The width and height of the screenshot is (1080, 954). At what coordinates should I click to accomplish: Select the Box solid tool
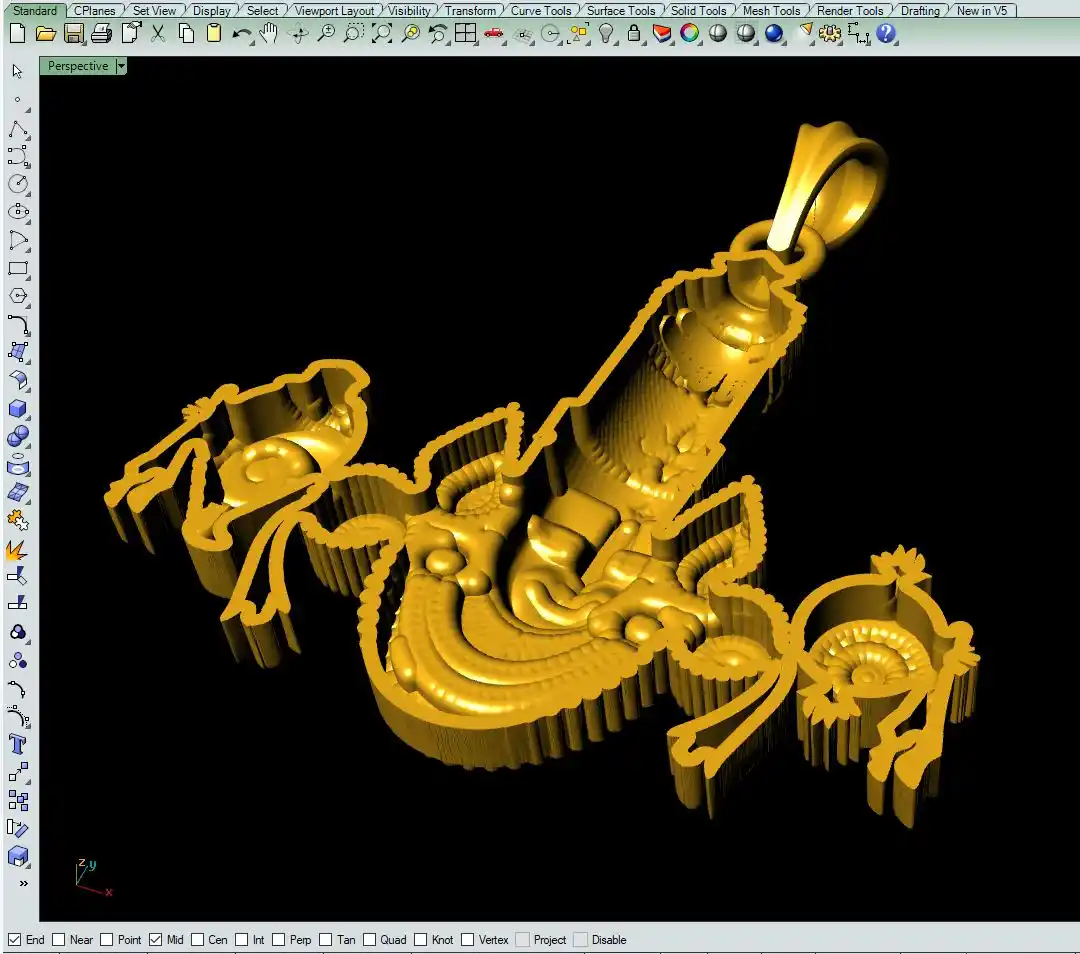18,409
